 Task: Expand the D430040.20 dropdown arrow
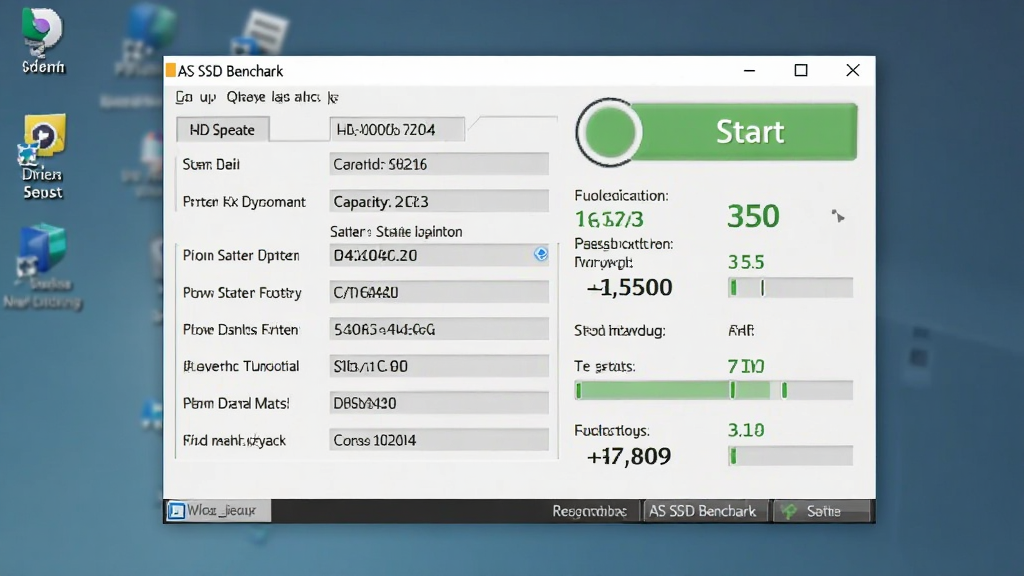click(541, 254)
